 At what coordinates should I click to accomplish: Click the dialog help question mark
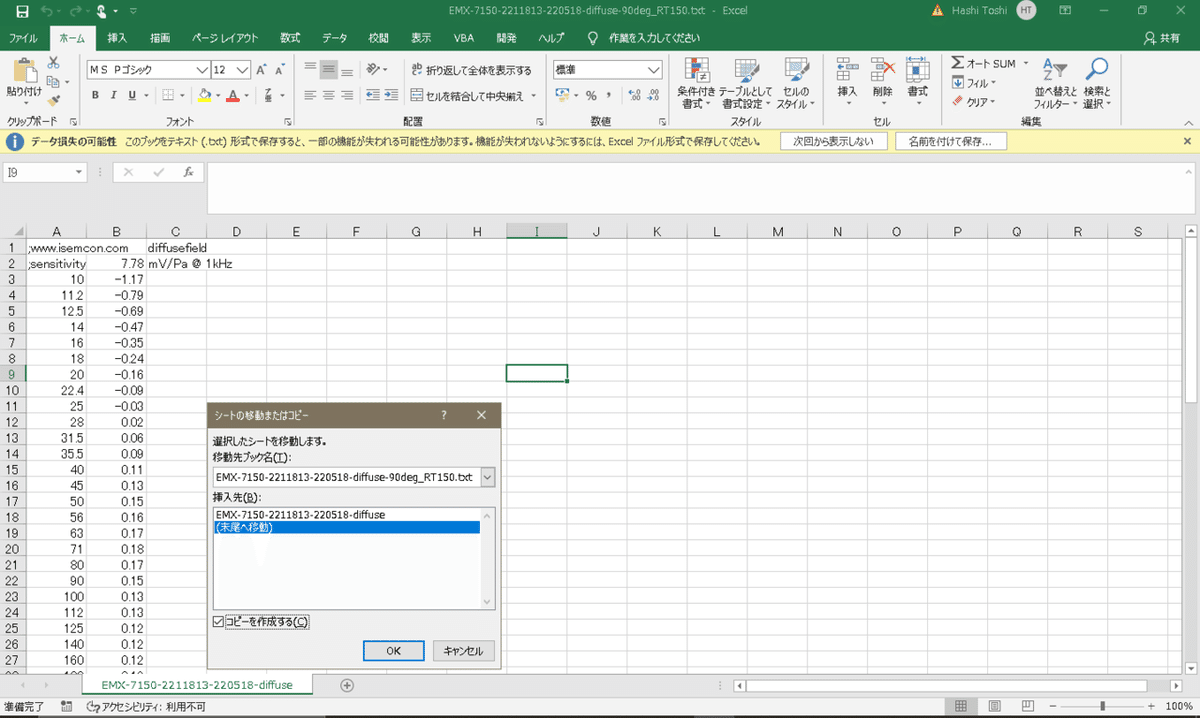click(x=444, y=414)
